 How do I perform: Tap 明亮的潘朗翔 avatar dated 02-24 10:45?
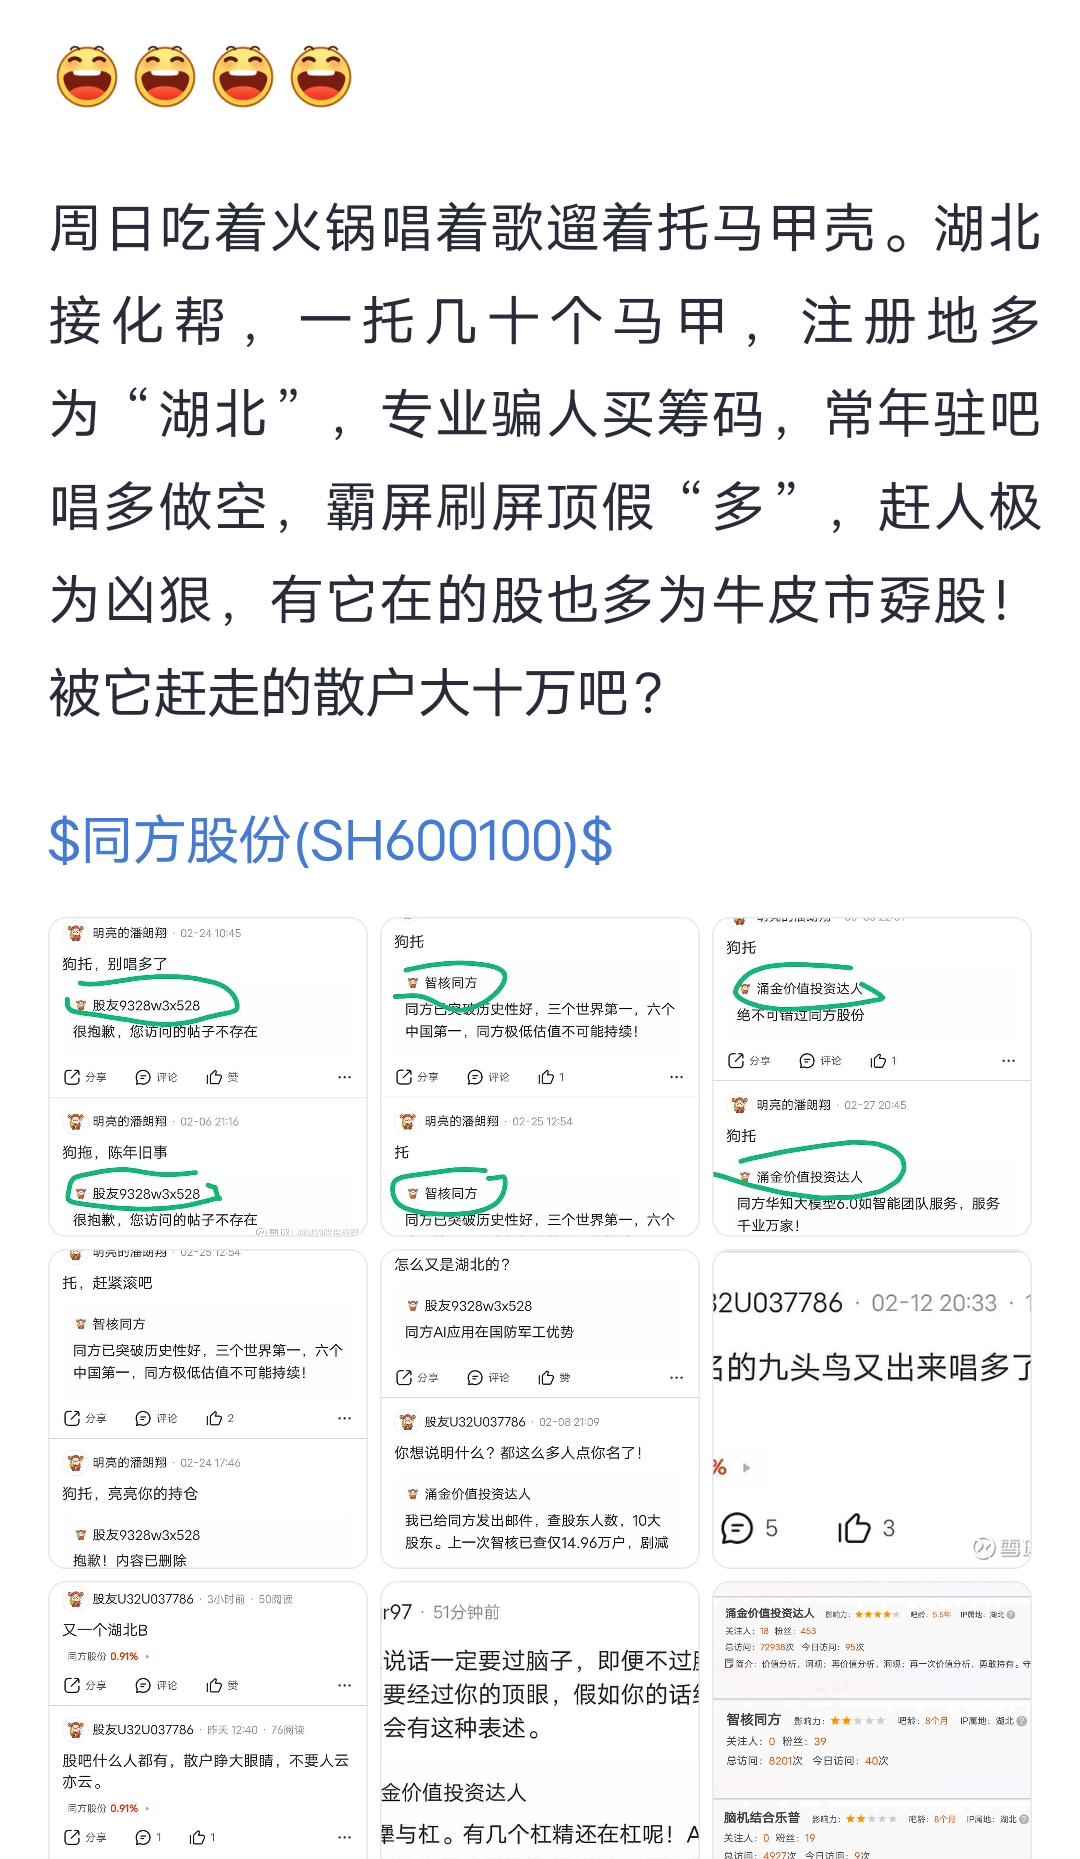75,933
